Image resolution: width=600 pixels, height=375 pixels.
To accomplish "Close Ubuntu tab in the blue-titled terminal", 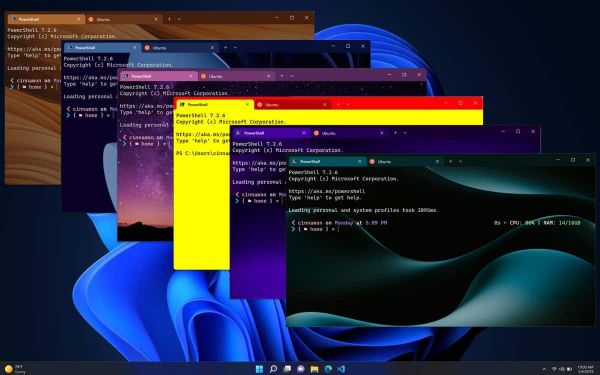I will [212, 47].
